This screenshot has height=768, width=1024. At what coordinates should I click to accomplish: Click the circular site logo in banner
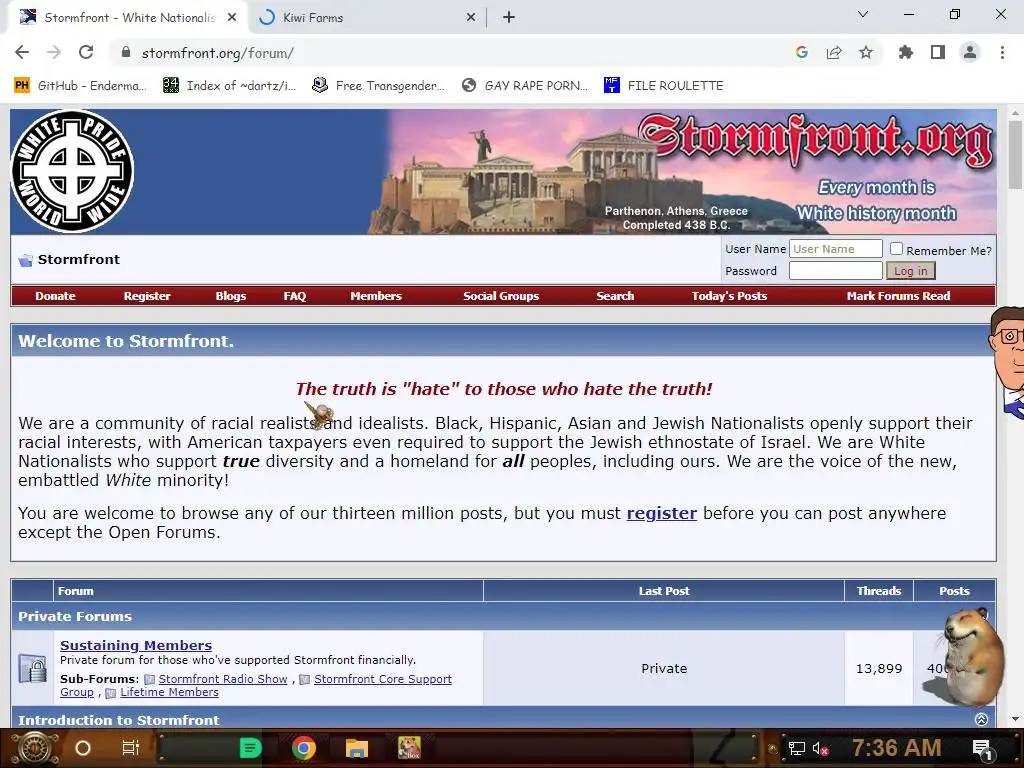click(x=72, y=171)
